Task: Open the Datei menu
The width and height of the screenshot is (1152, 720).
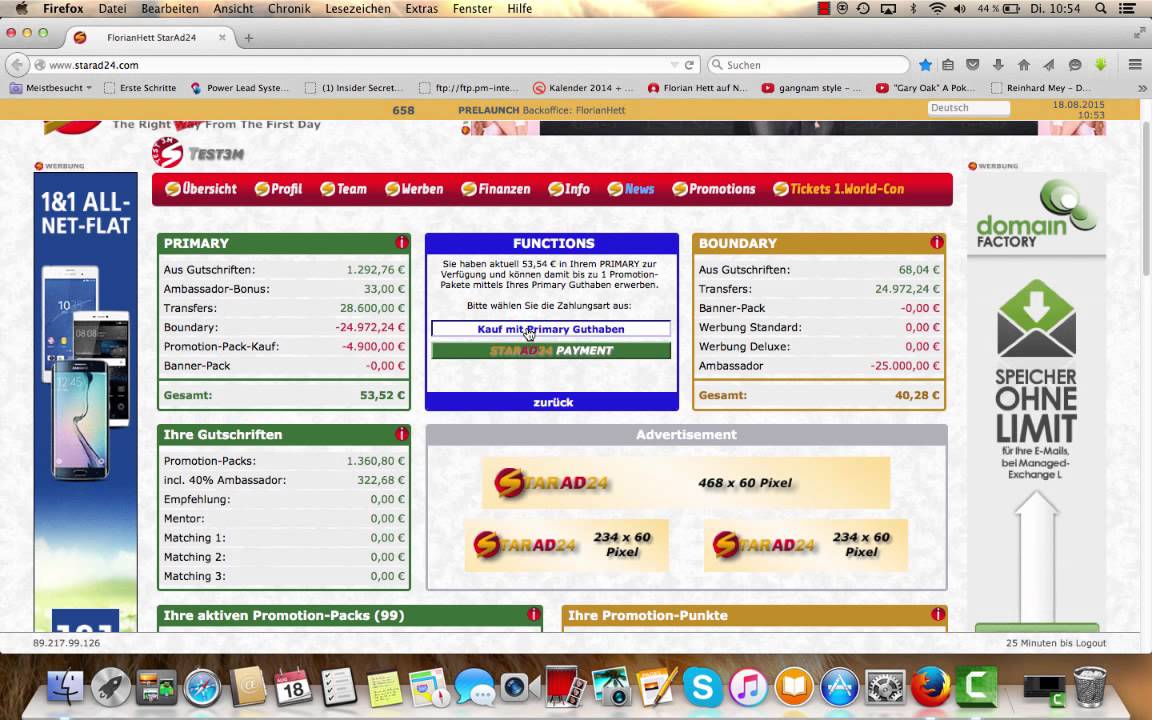Action: 112,8
